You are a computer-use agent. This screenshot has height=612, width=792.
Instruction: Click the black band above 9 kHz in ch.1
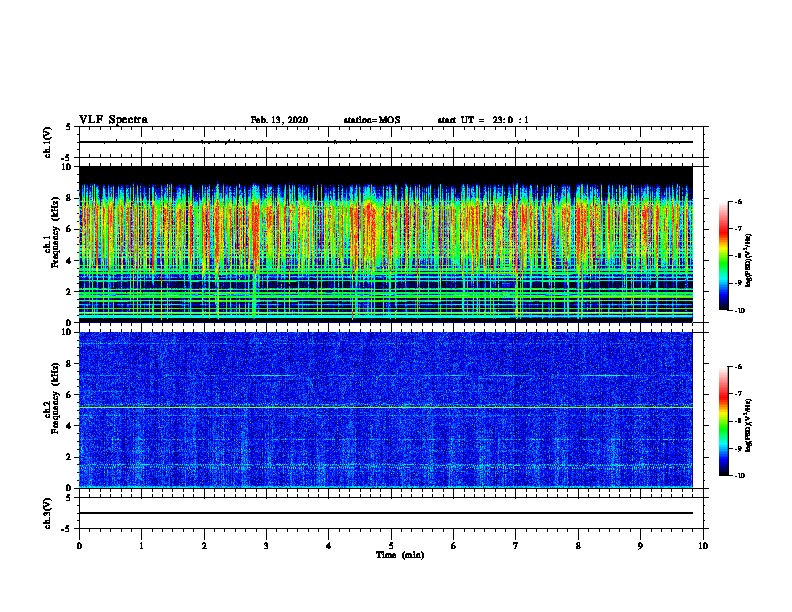(x=386, y=175)
